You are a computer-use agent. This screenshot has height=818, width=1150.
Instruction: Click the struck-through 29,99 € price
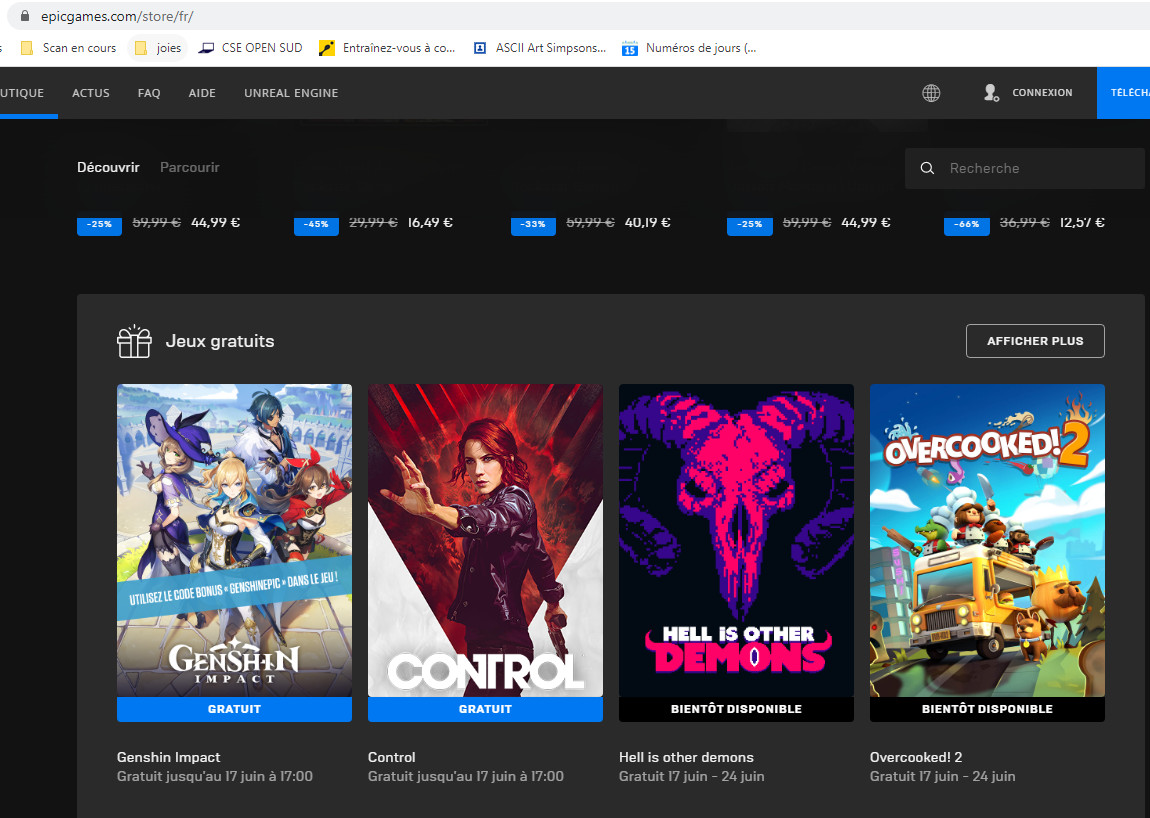click(373, 222)
